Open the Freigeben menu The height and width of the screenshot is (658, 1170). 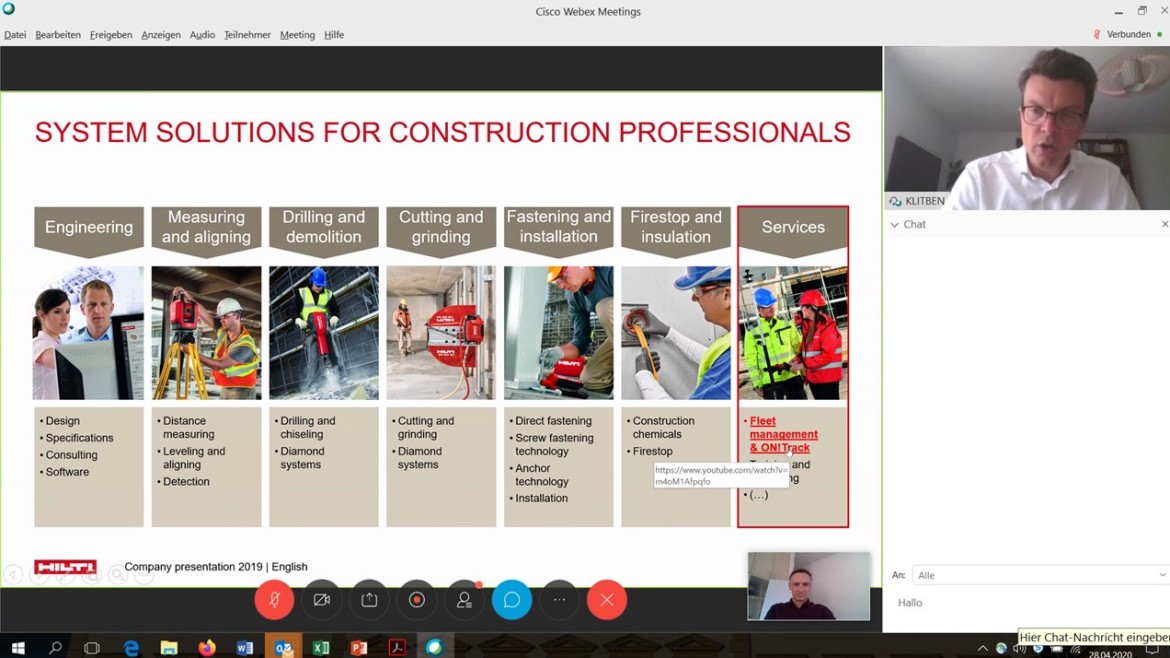coord(111,35)
